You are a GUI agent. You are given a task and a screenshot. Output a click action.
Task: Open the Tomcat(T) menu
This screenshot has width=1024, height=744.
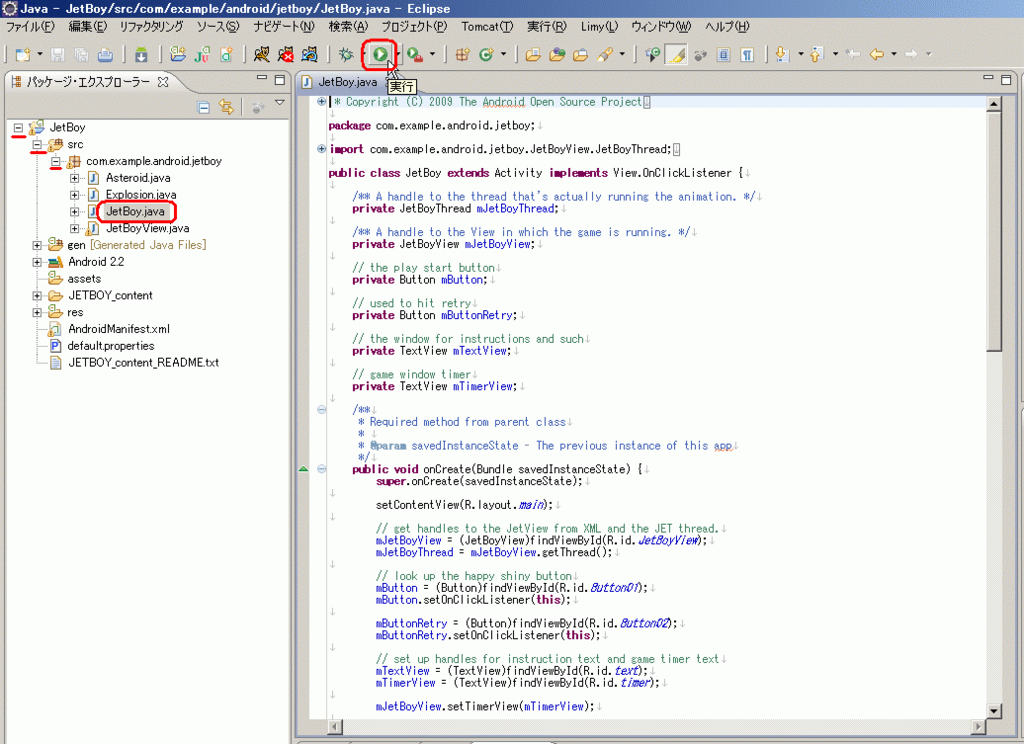tap(487, 27)
